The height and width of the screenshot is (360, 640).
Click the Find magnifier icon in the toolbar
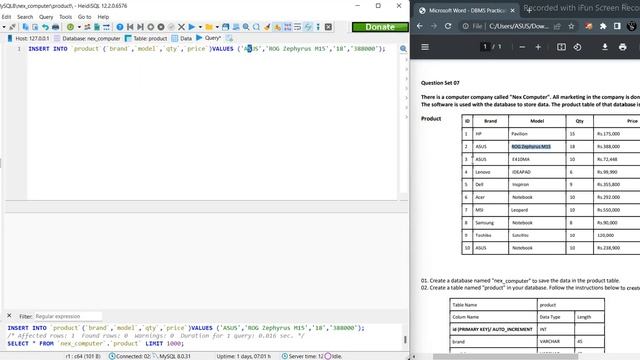coord(246,27)
